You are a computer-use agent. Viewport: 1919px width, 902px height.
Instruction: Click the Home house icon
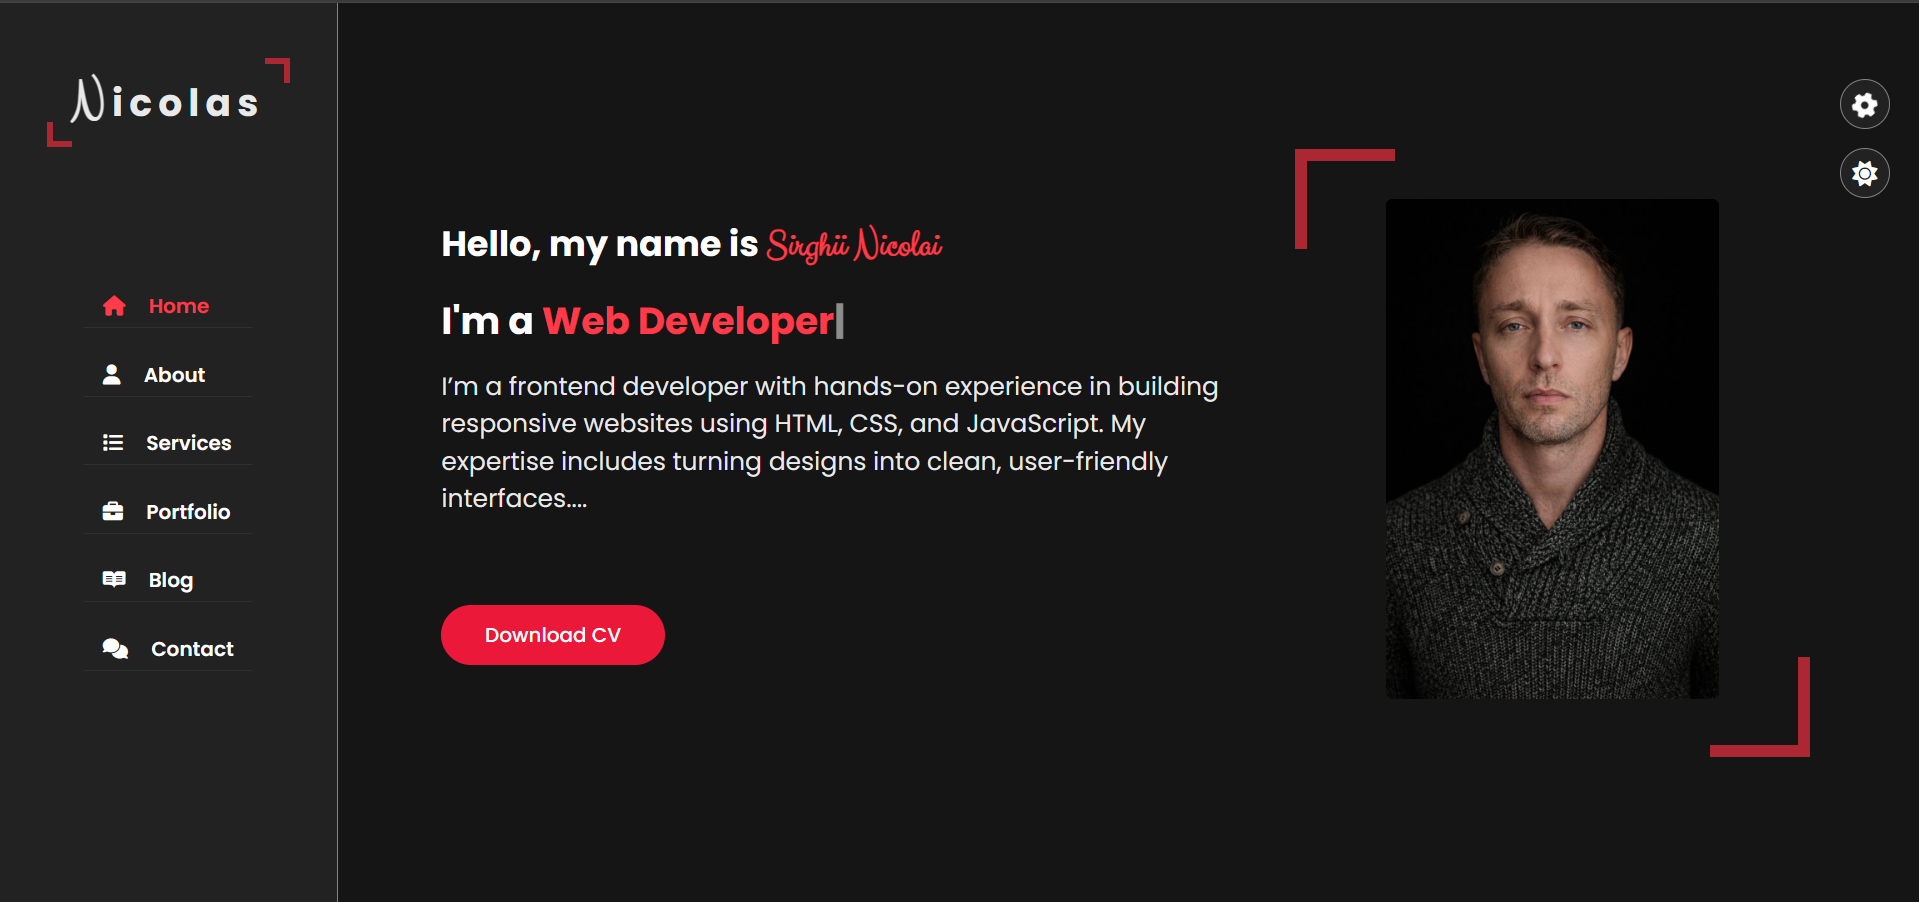(114, 306)
